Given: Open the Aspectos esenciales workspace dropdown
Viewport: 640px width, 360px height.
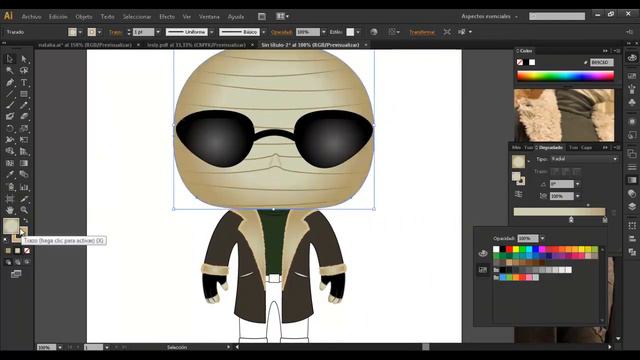Looking at the screenshot, I should pyautogui.click(x=489, y=16).
